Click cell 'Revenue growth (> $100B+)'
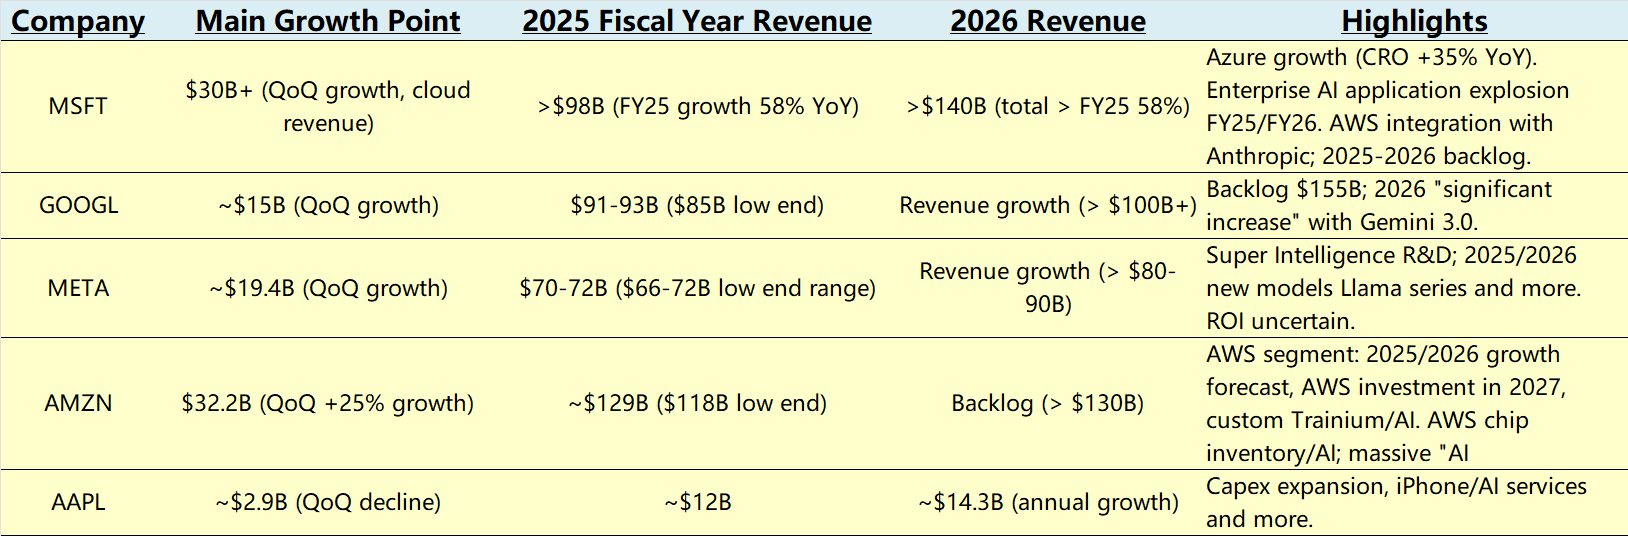This screenshot has width=1628, height=536. click(1048, 205)
